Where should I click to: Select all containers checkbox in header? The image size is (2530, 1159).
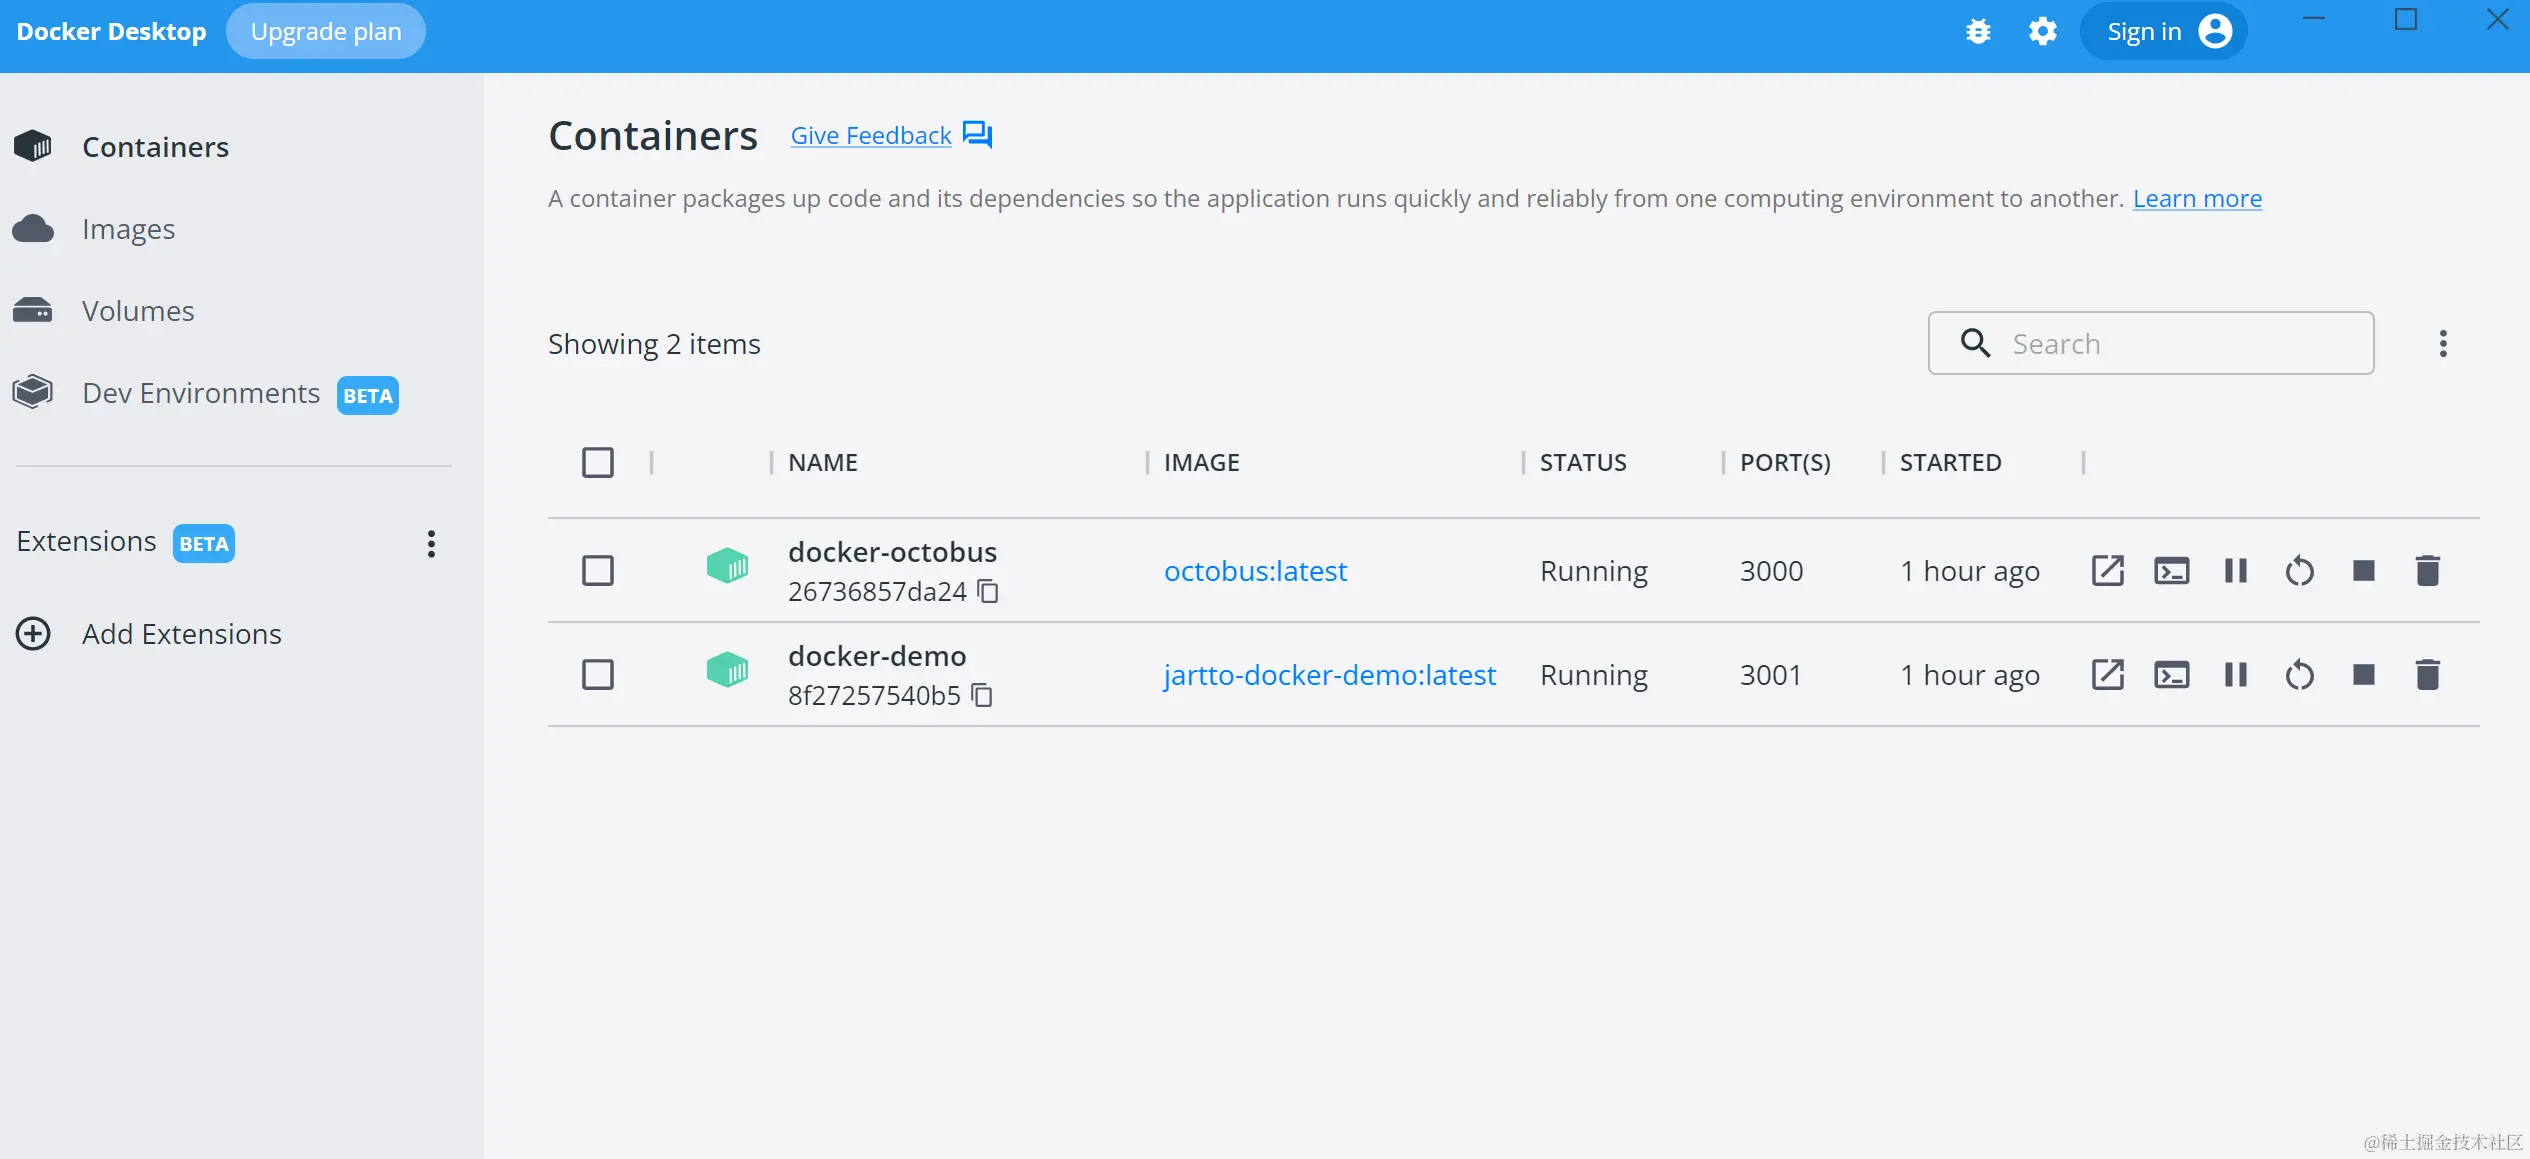pyautogui.click(x=598, y=462)
